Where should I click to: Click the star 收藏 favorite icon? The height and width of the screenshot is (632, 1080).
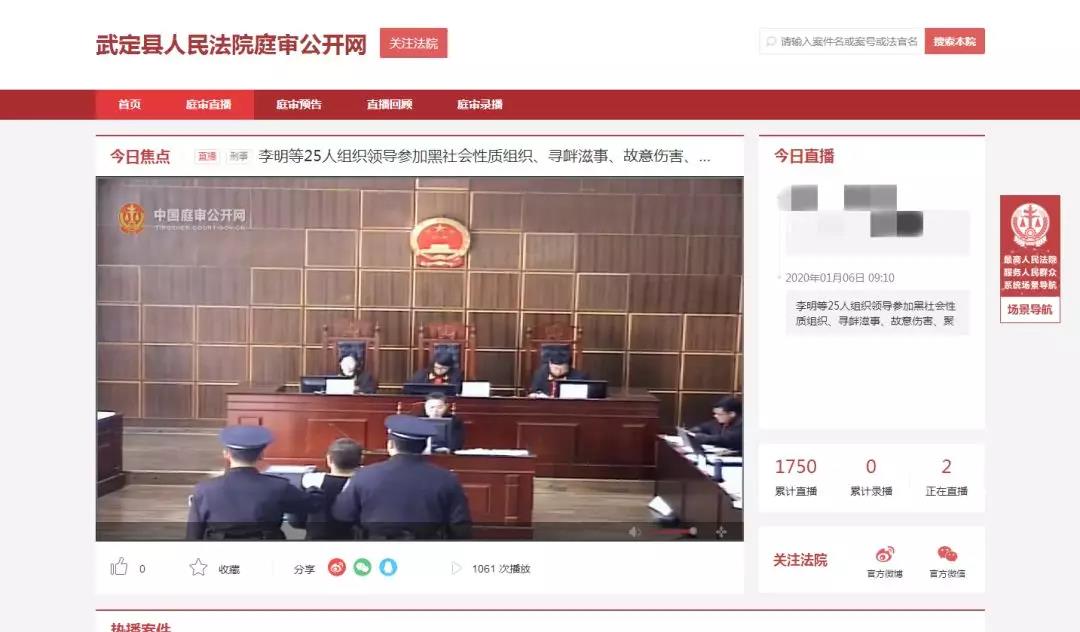[199, 567]
